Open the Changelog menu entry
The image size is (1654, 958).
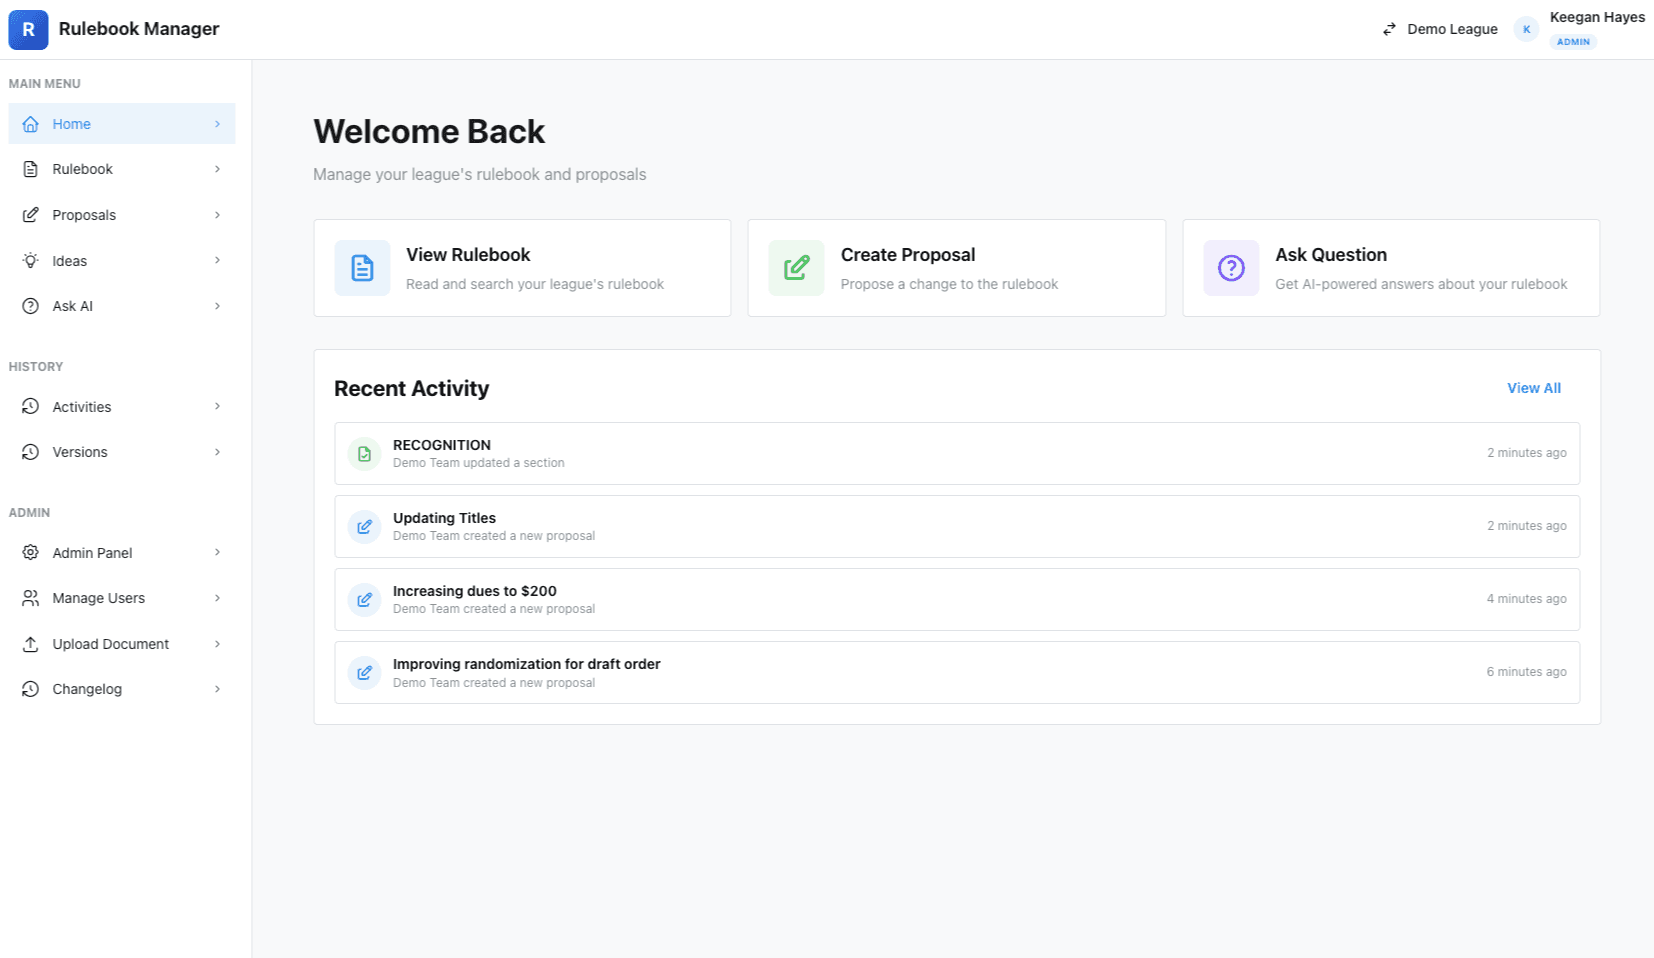[x=87, y=688]
